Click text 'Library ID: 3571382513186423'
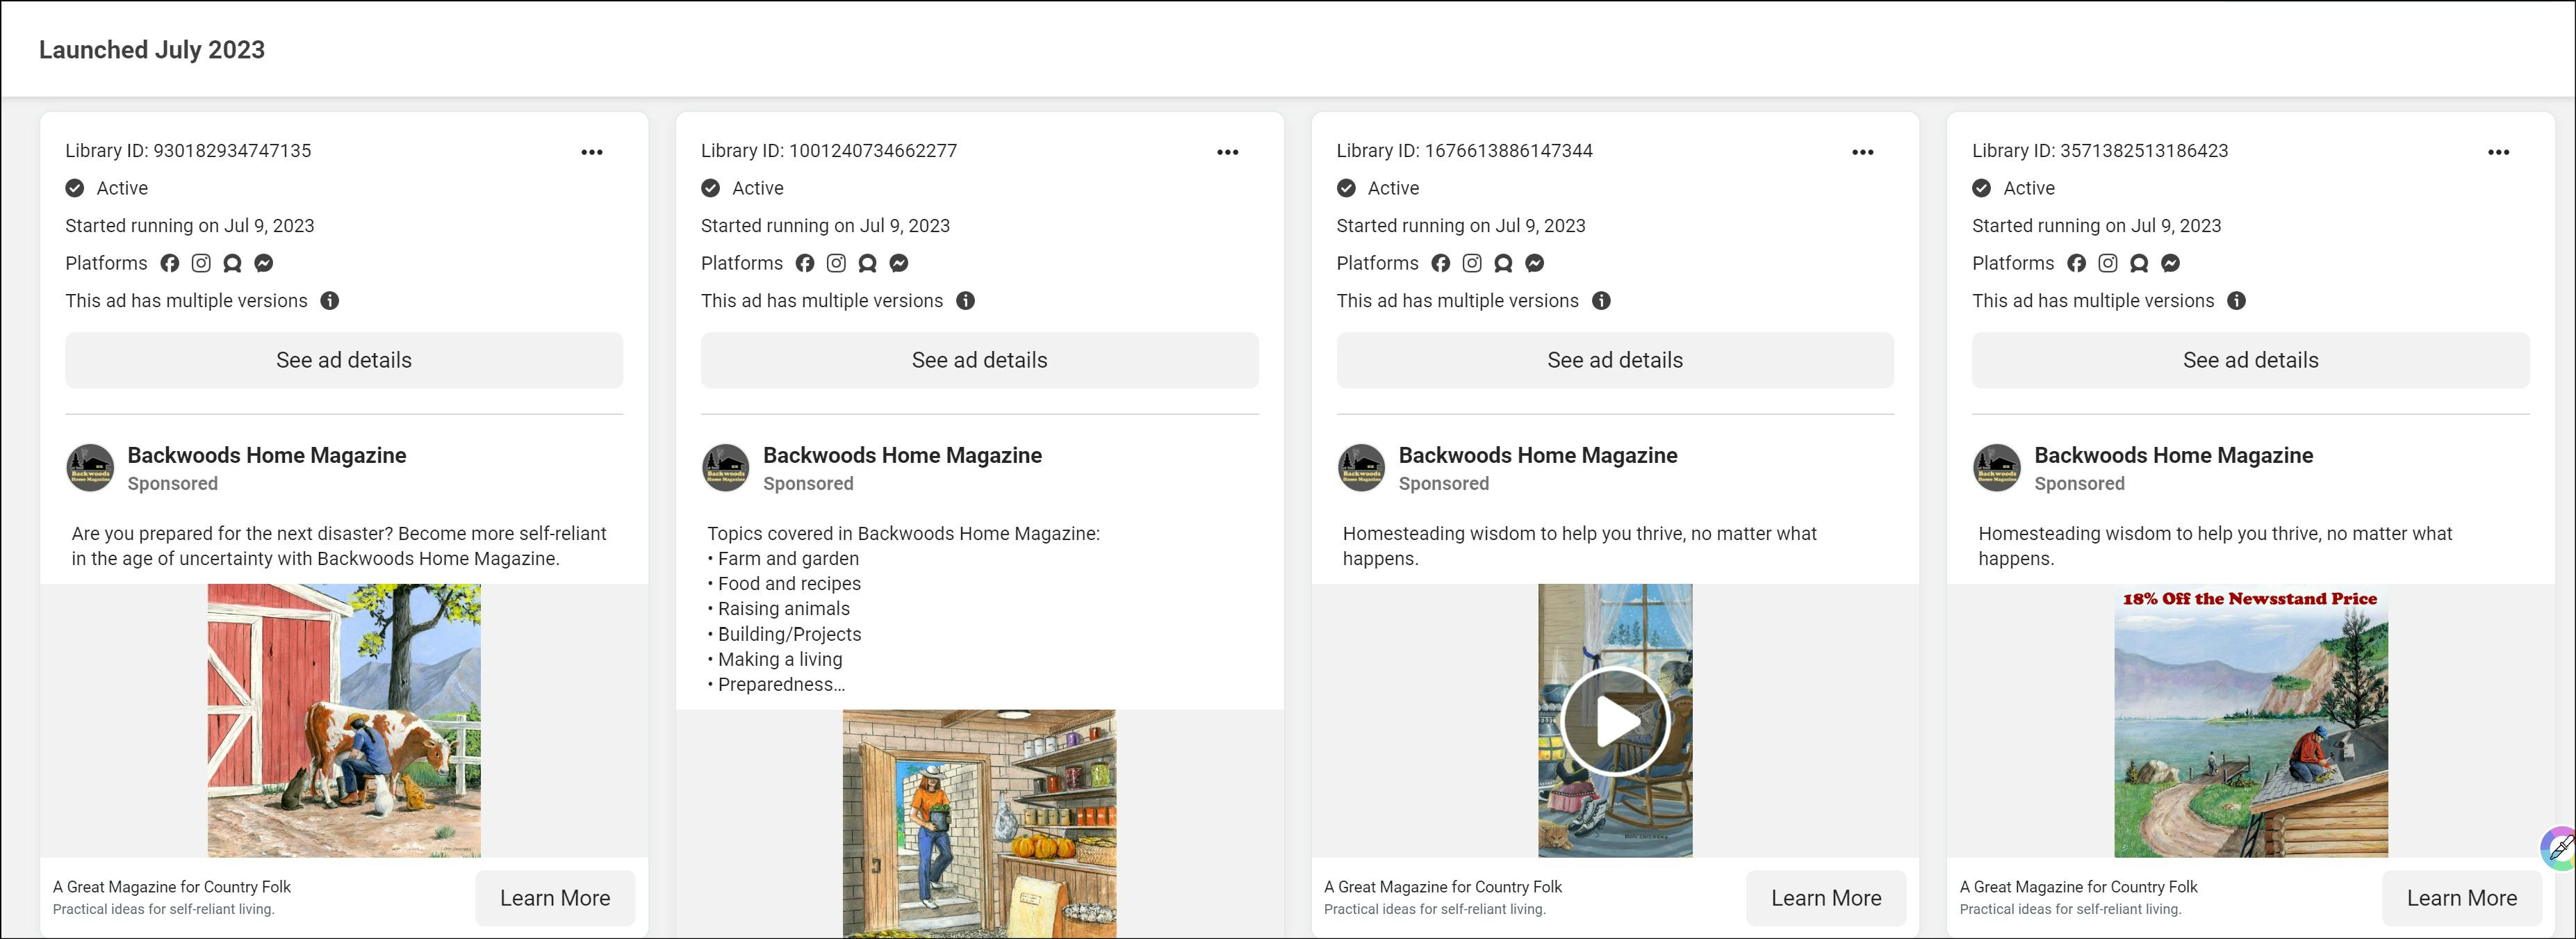 2100,151
